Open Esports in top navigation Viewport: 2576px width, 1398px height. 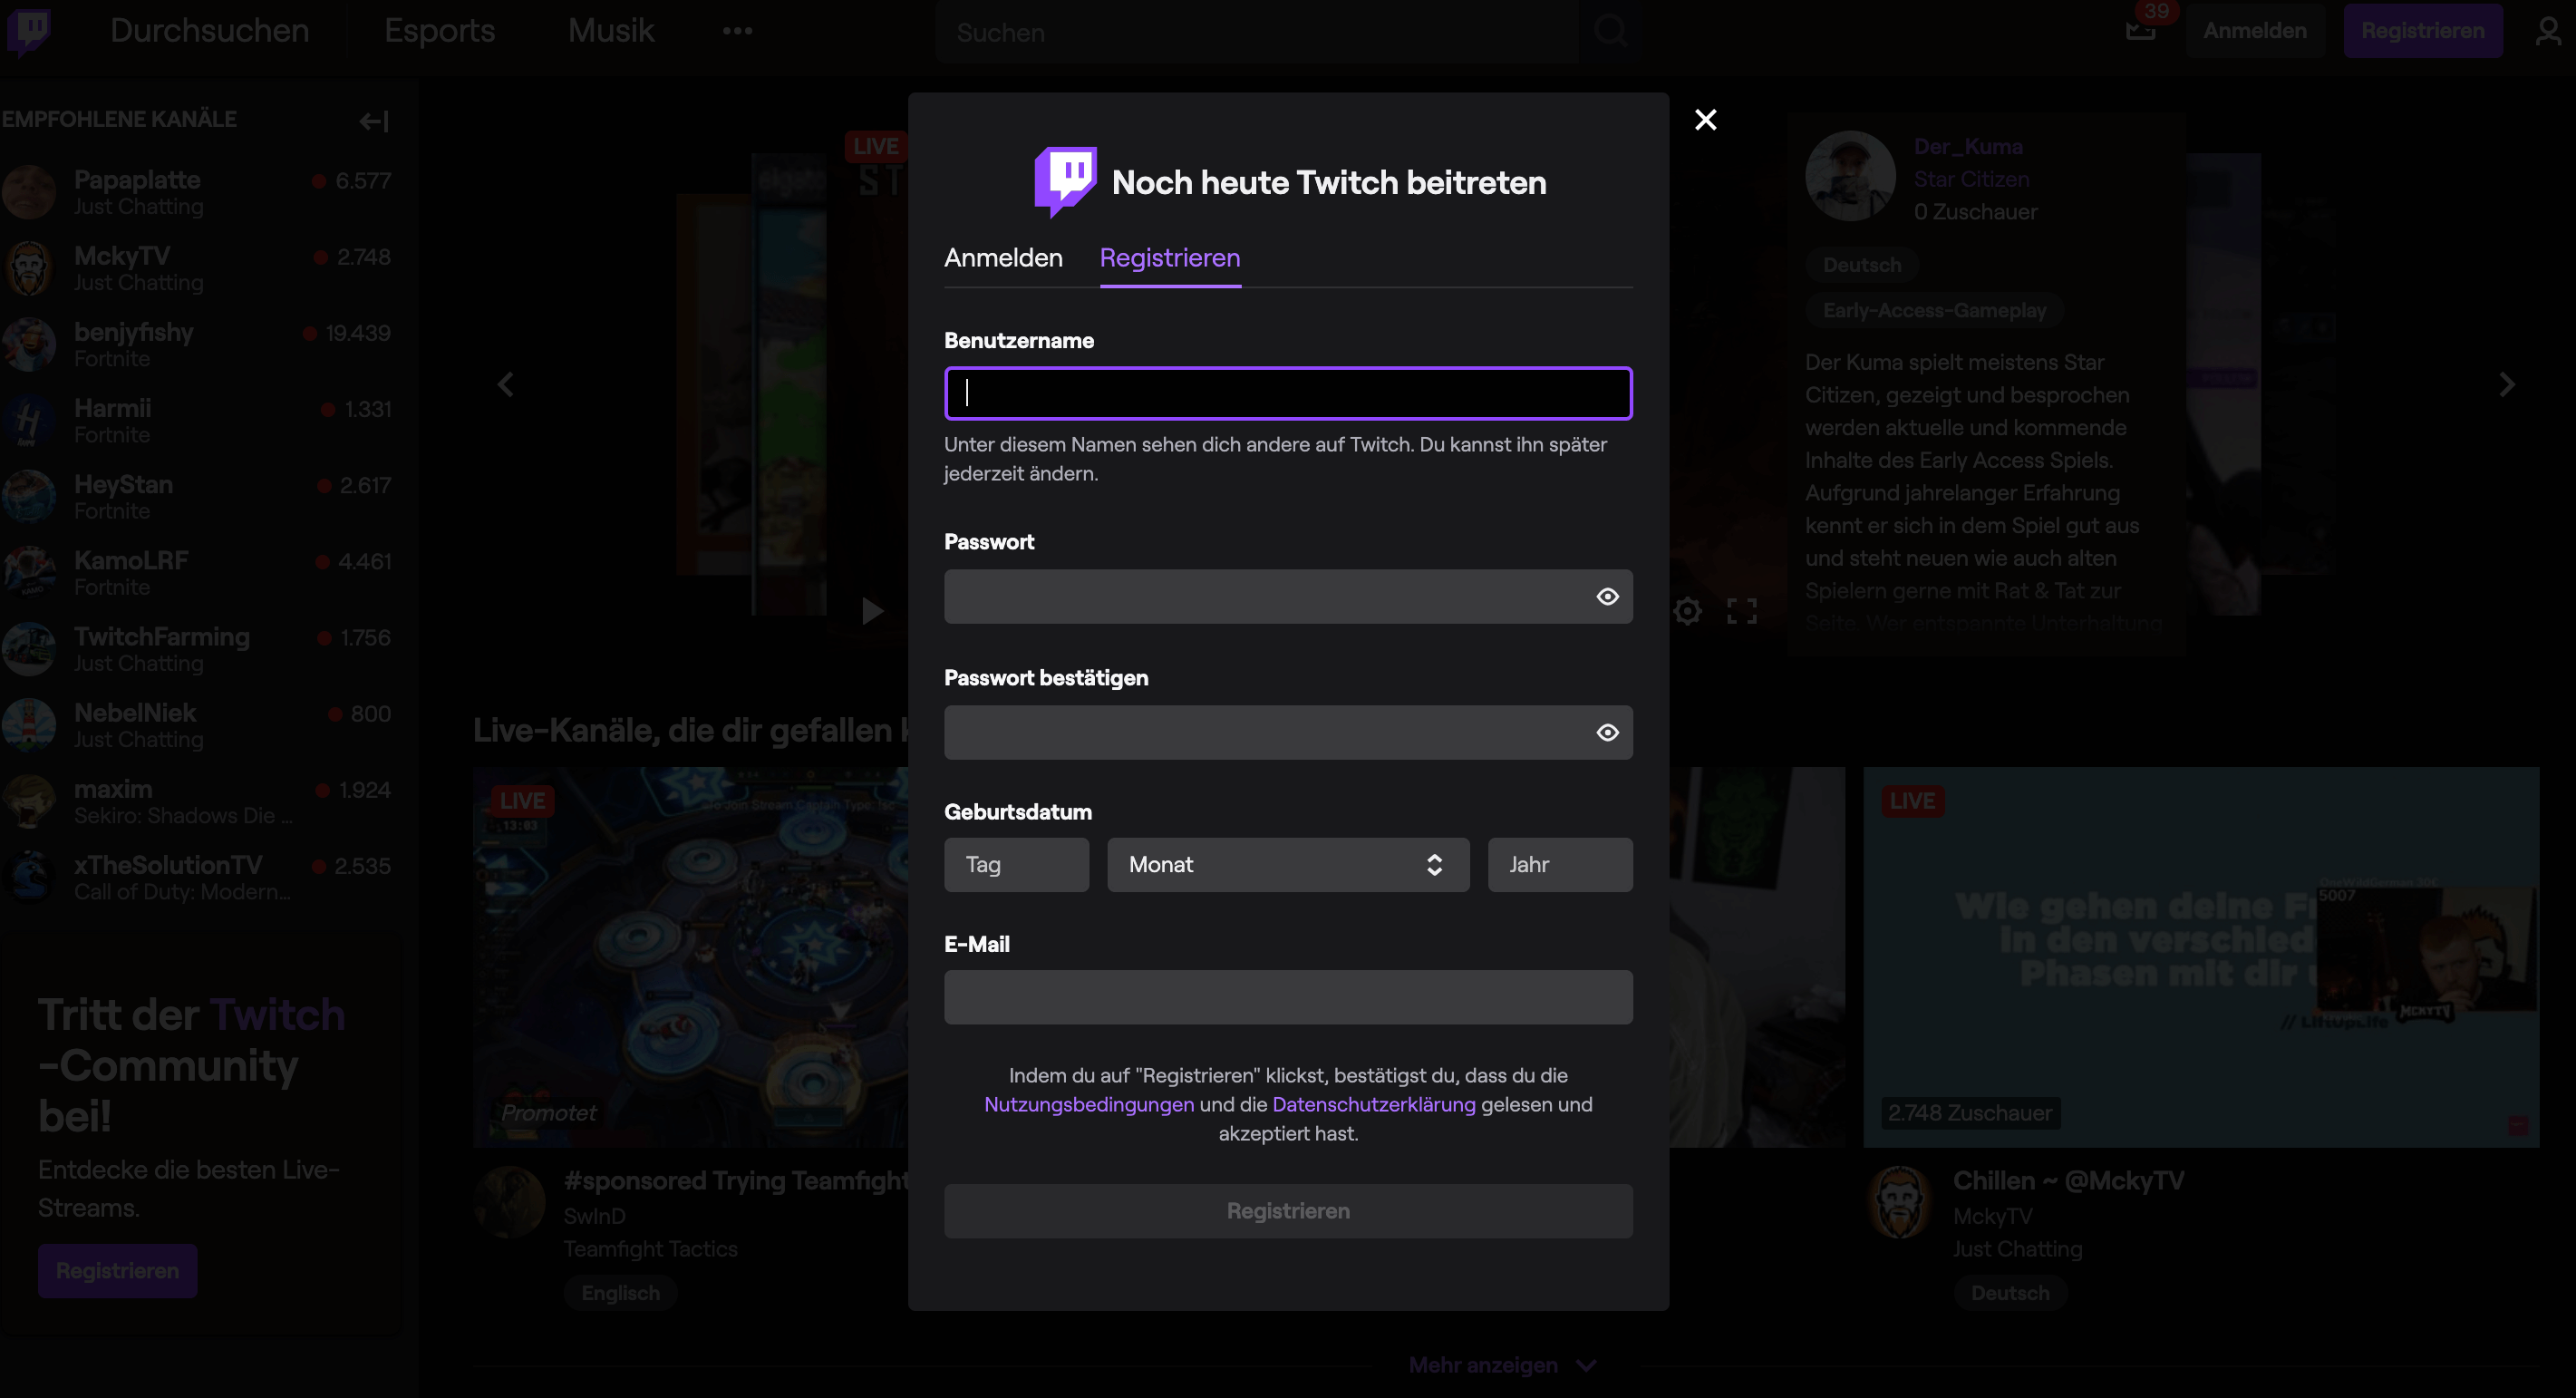click(439, 31)
